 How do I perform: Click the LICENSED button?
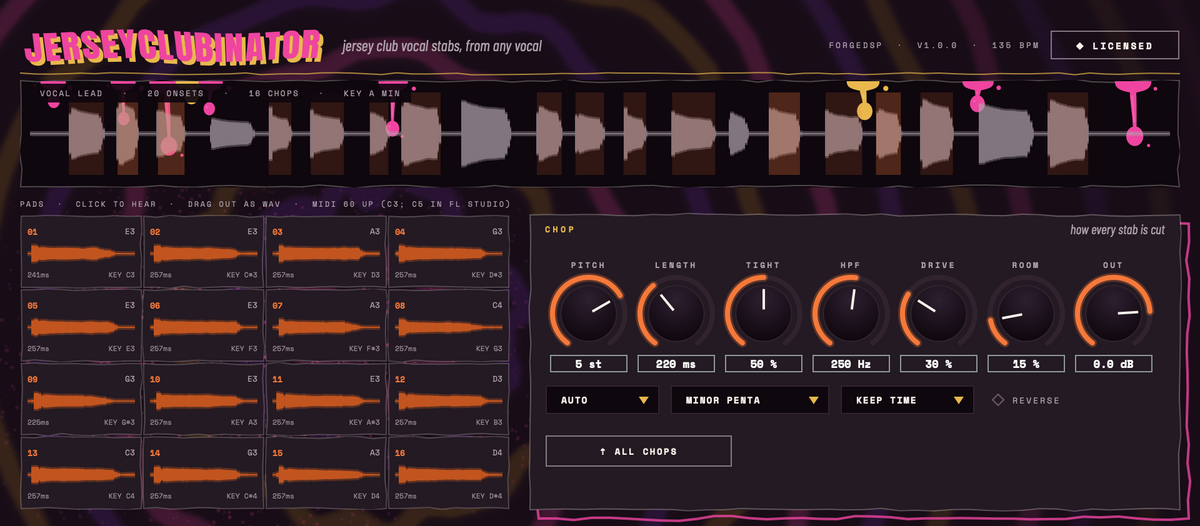click(1114, 45)
